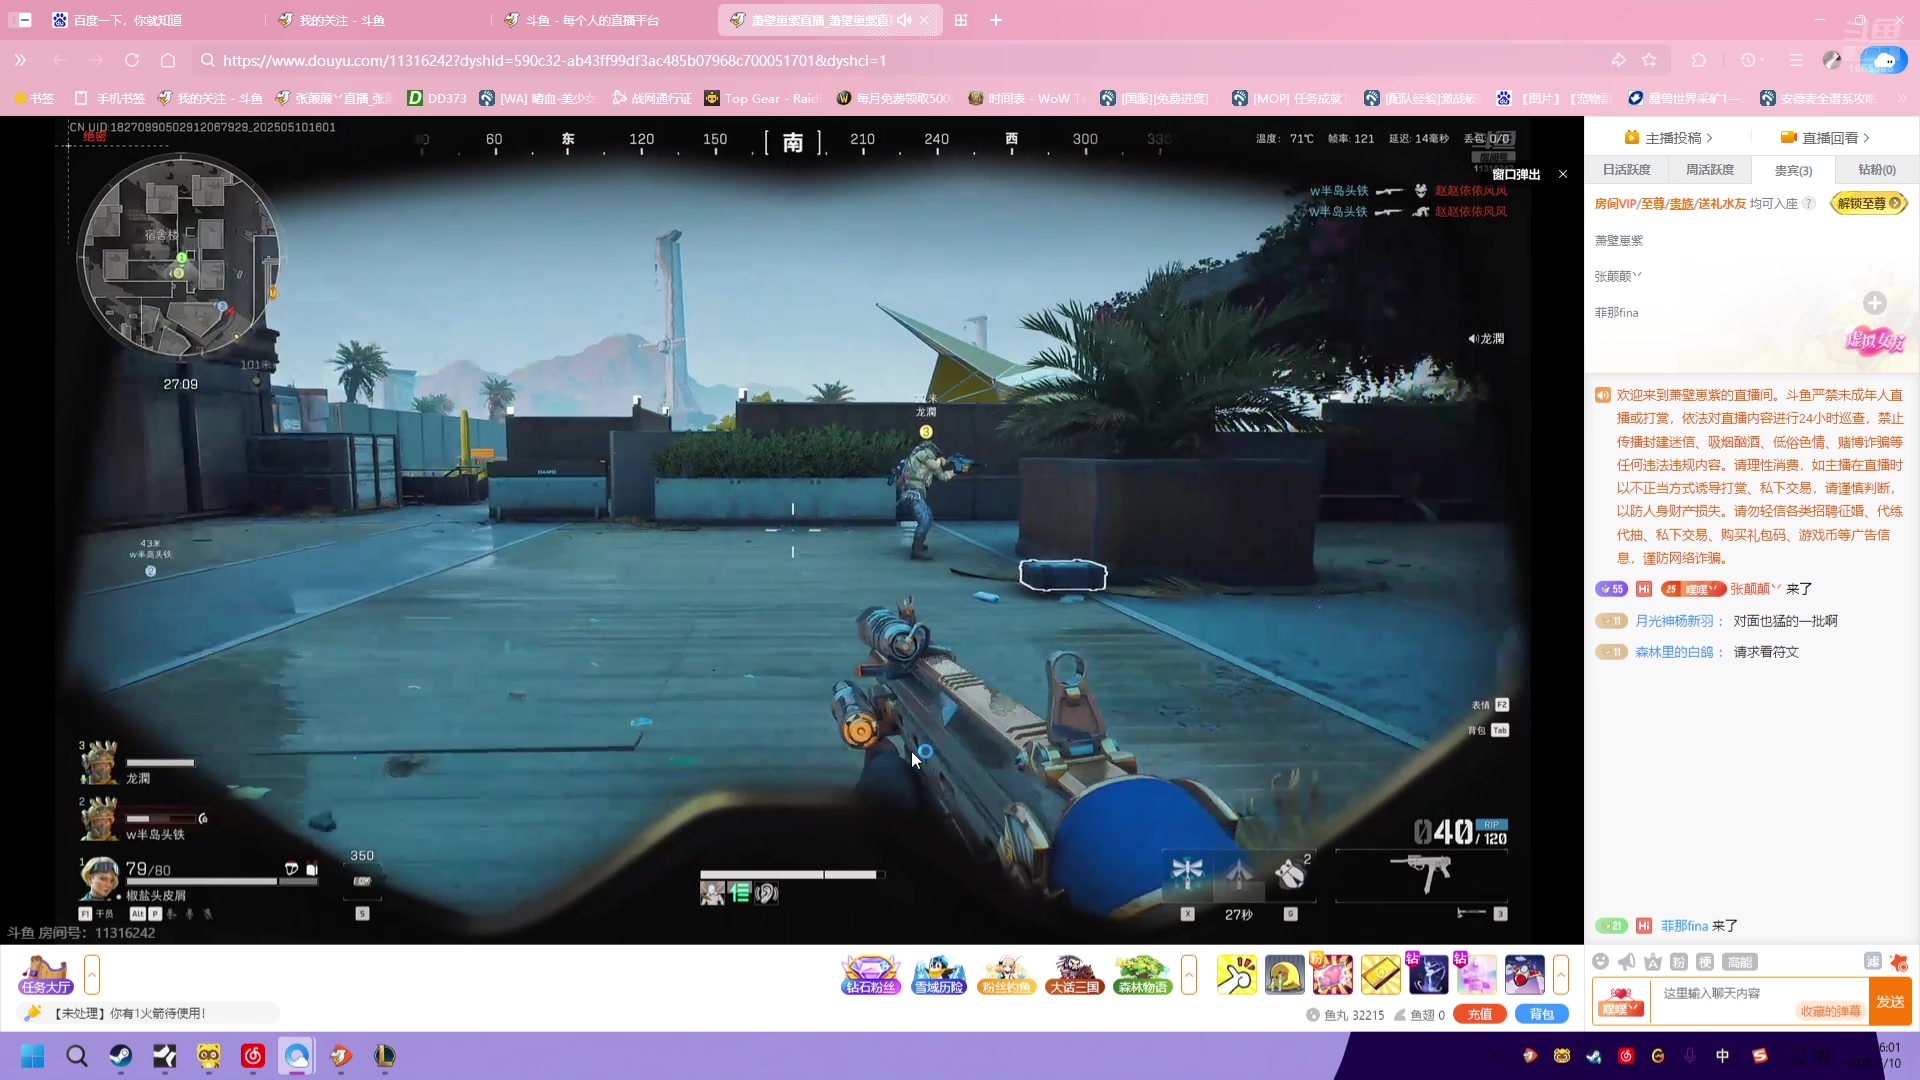Click the megaphone icon in chat toolbar

pyautogui.click(x=1627, y=962)
